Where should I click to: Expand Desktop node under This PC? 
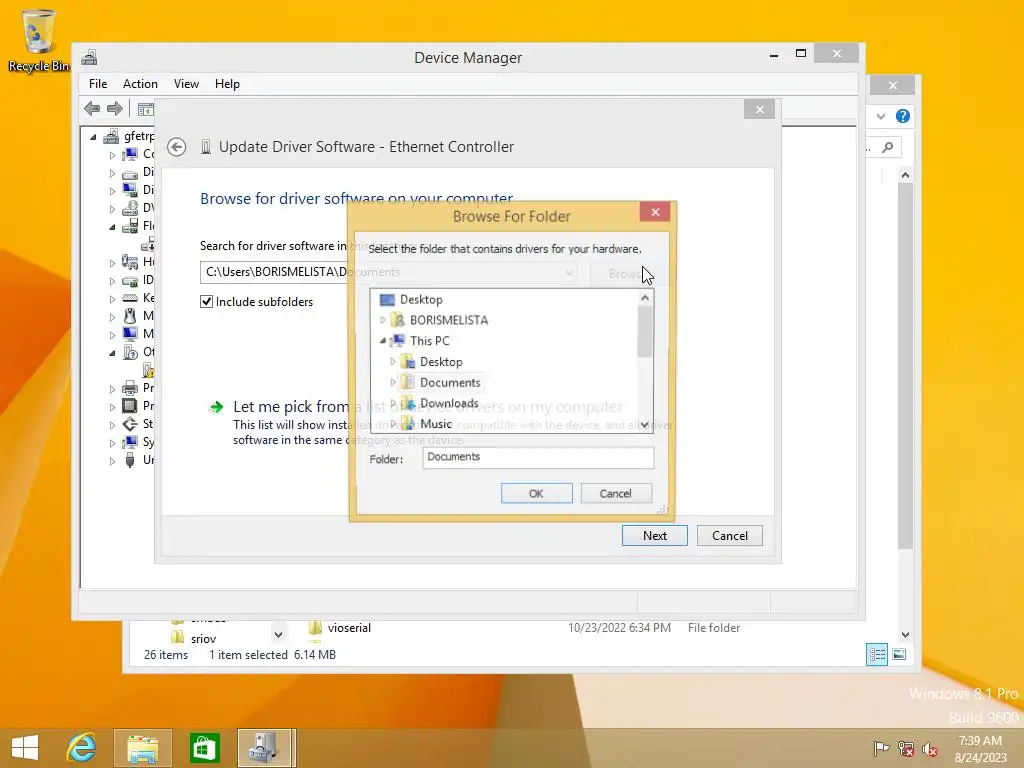(392, 361)
